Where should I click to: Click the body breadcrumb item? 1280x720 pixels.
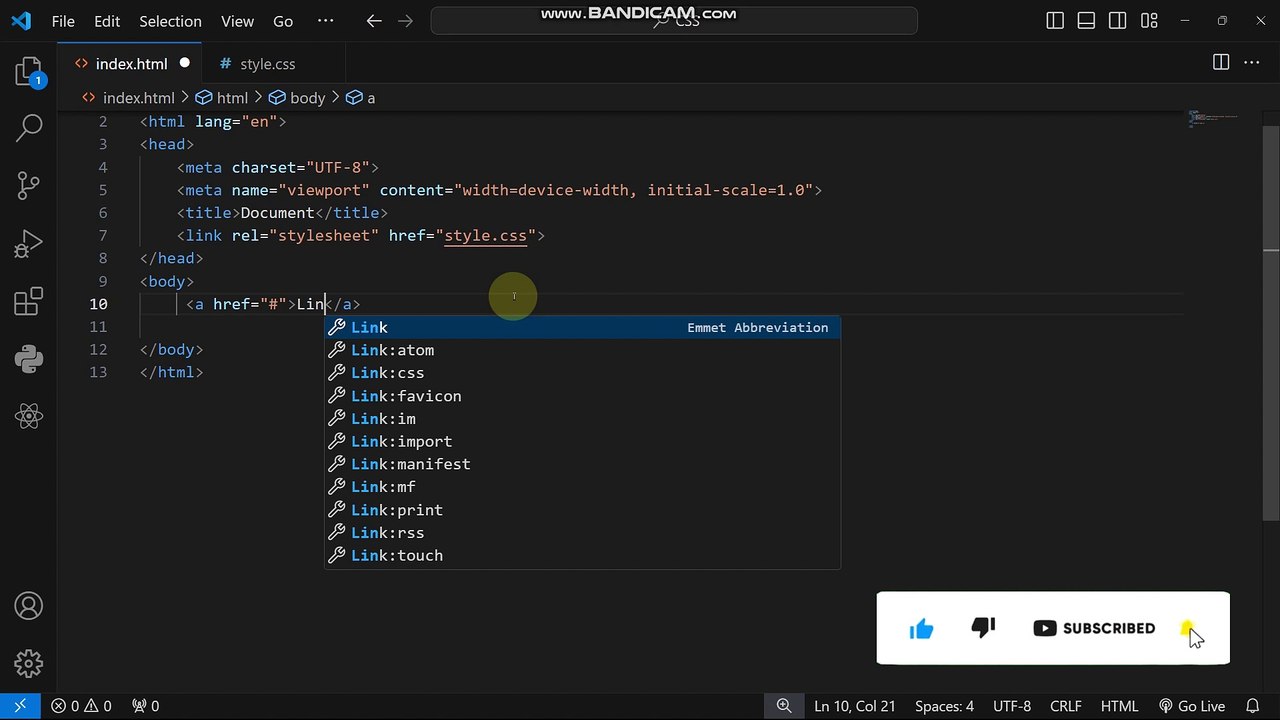point(307,98)
